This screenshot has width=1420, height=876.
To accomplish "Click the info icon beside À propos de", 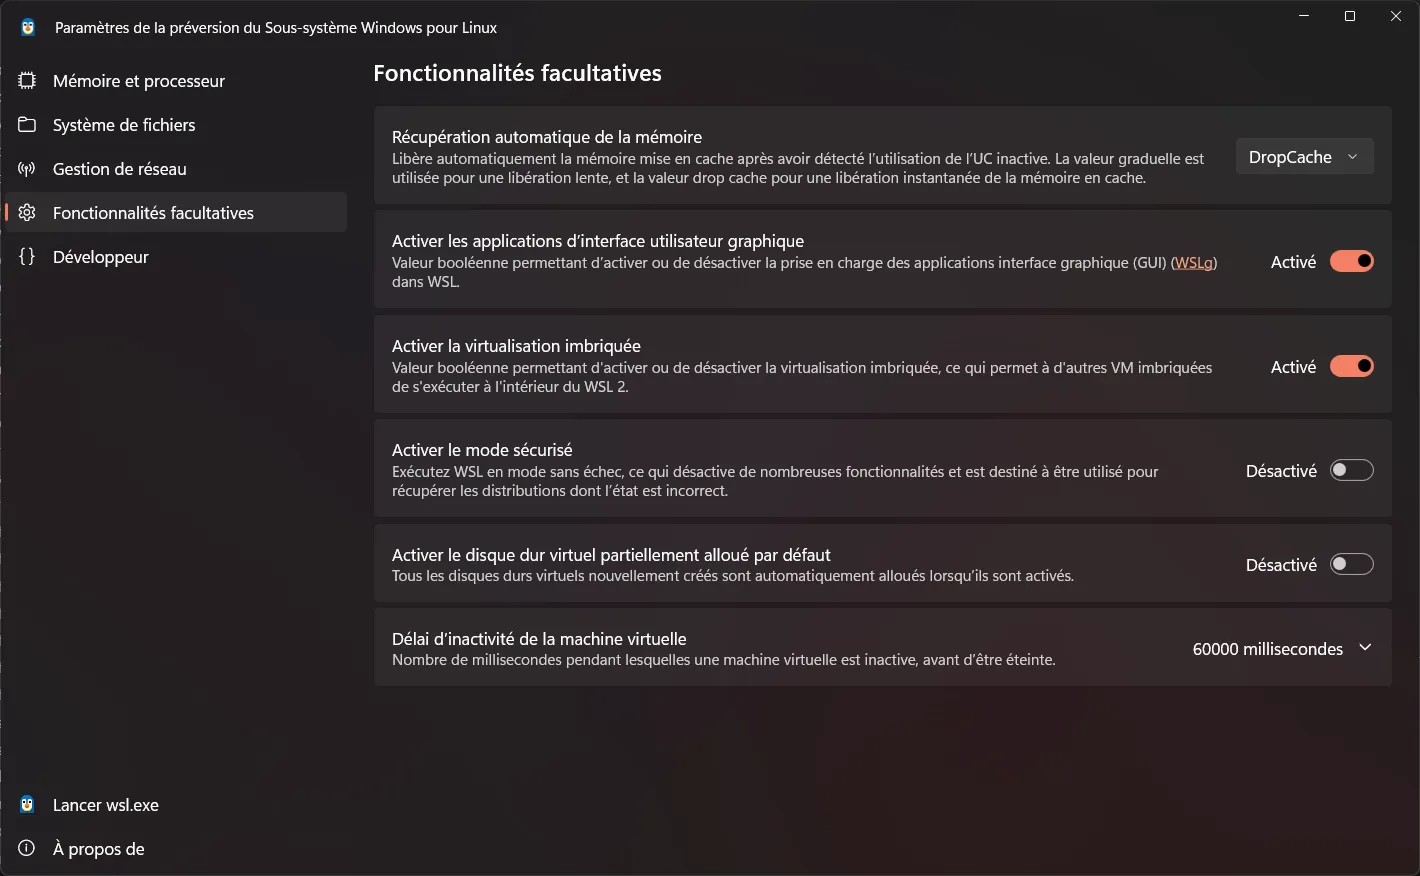I will [27, 848].
